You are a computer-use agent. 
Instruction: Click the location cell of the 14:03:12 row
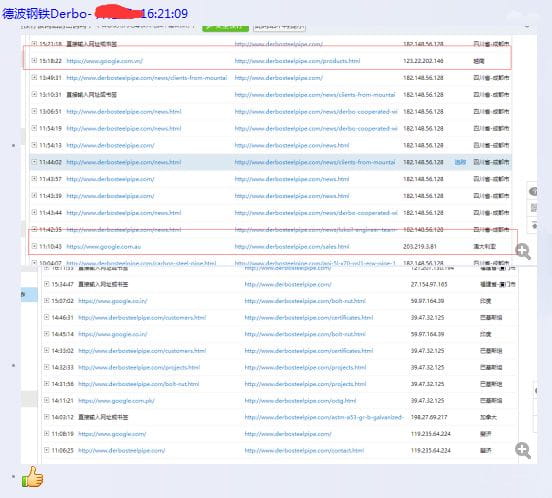pos(488,417)
